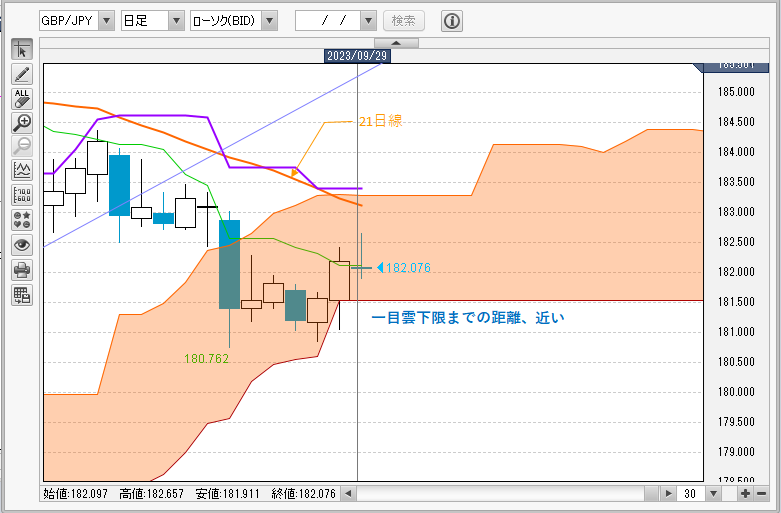This screenshot has width=781, height=513.
Task: Click the 184.500 price axis label
Action: click(x=736, y=122)
